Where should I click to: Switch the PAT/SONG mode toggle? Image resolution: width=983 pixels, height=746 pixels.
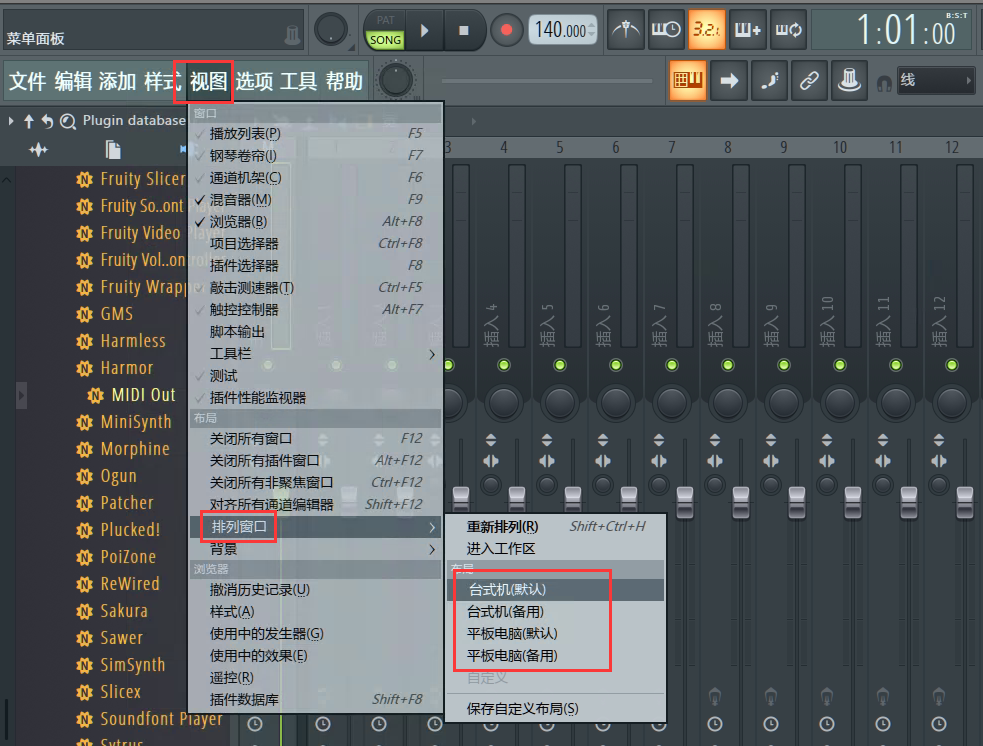tap(384, 30)
